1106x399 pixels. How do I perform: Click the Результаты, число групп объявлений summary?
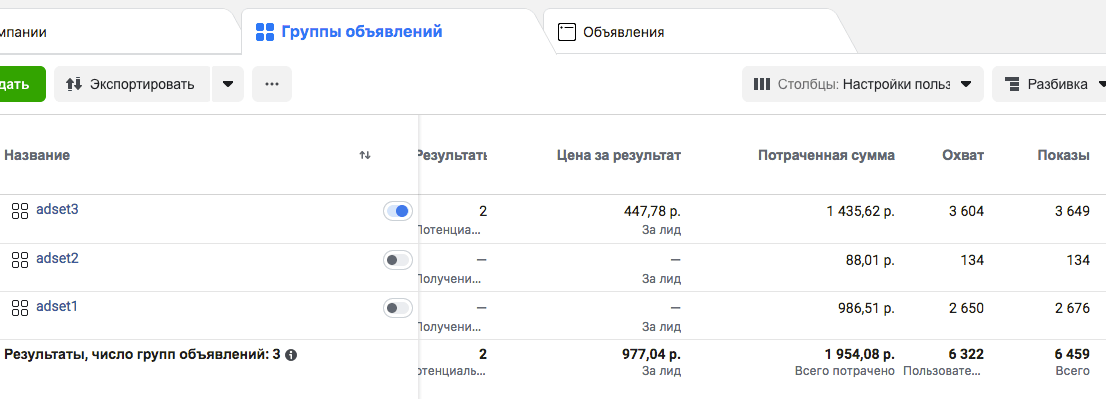142,355
